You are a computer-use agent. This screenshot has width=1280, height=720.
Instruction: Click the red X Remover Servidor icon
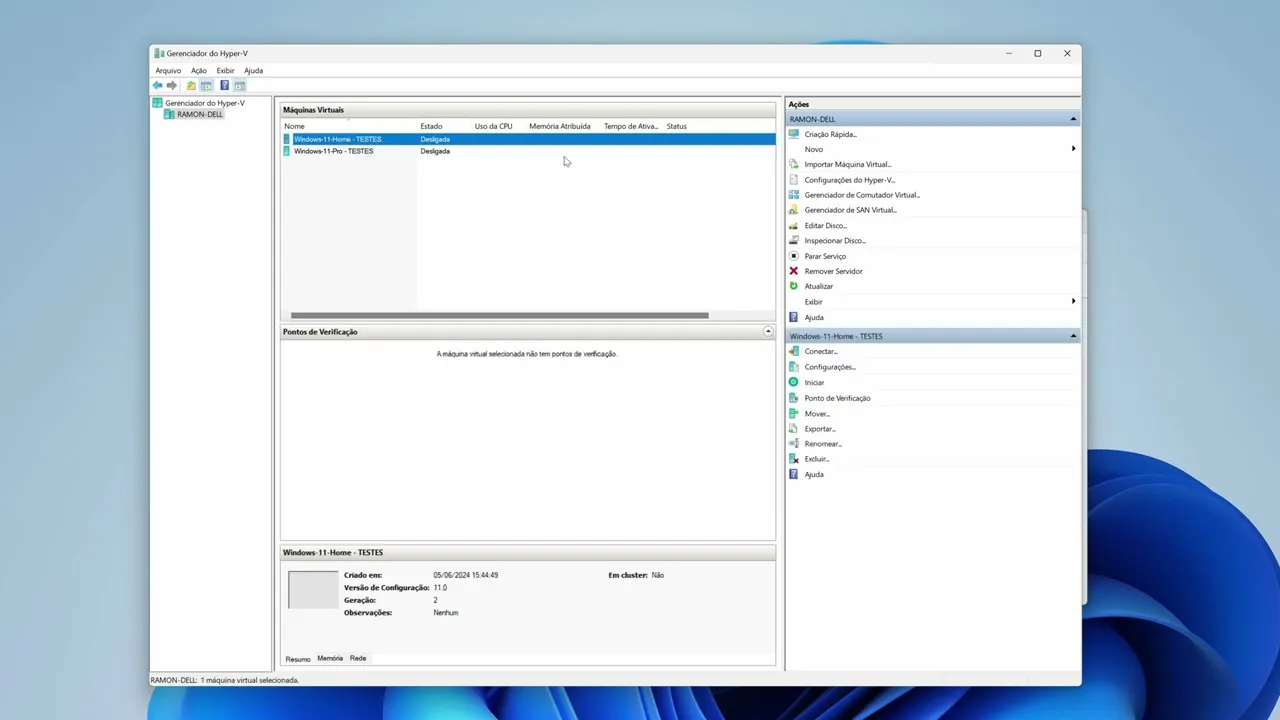click(x=794, y=271)
